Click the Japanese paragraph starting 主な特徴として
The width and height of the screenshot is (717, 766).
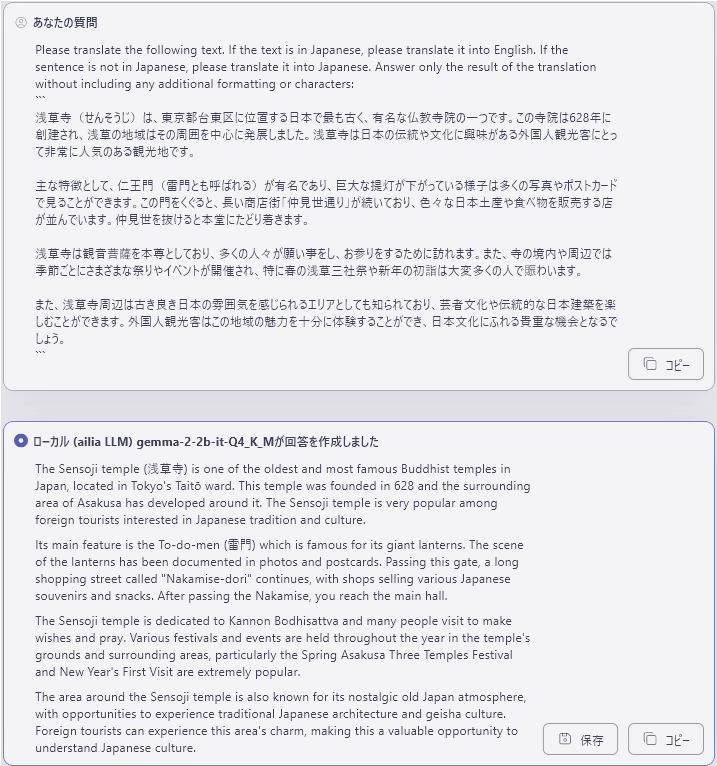pyautogui.click(x=326, y=203)
